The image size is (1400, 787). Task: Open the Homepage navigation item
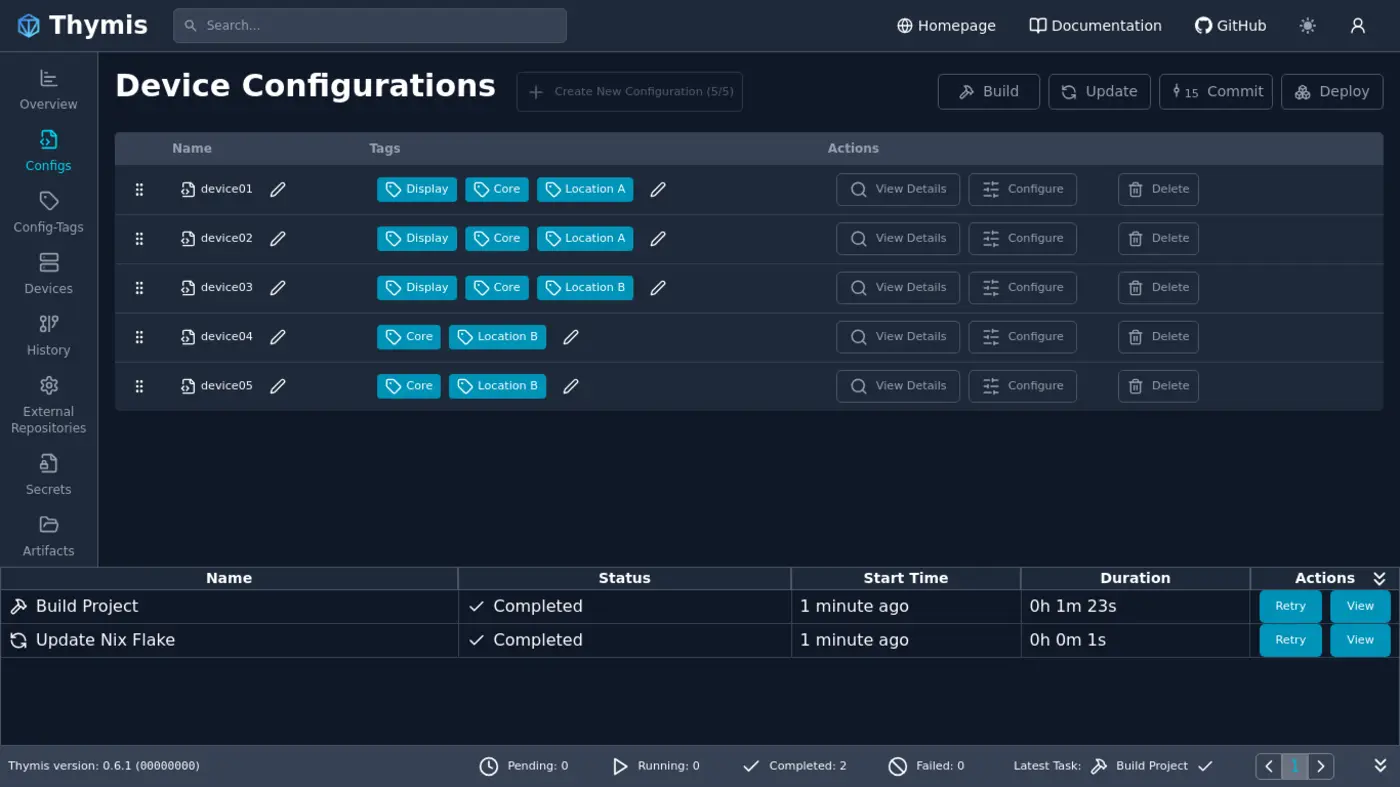click(945, 25)
